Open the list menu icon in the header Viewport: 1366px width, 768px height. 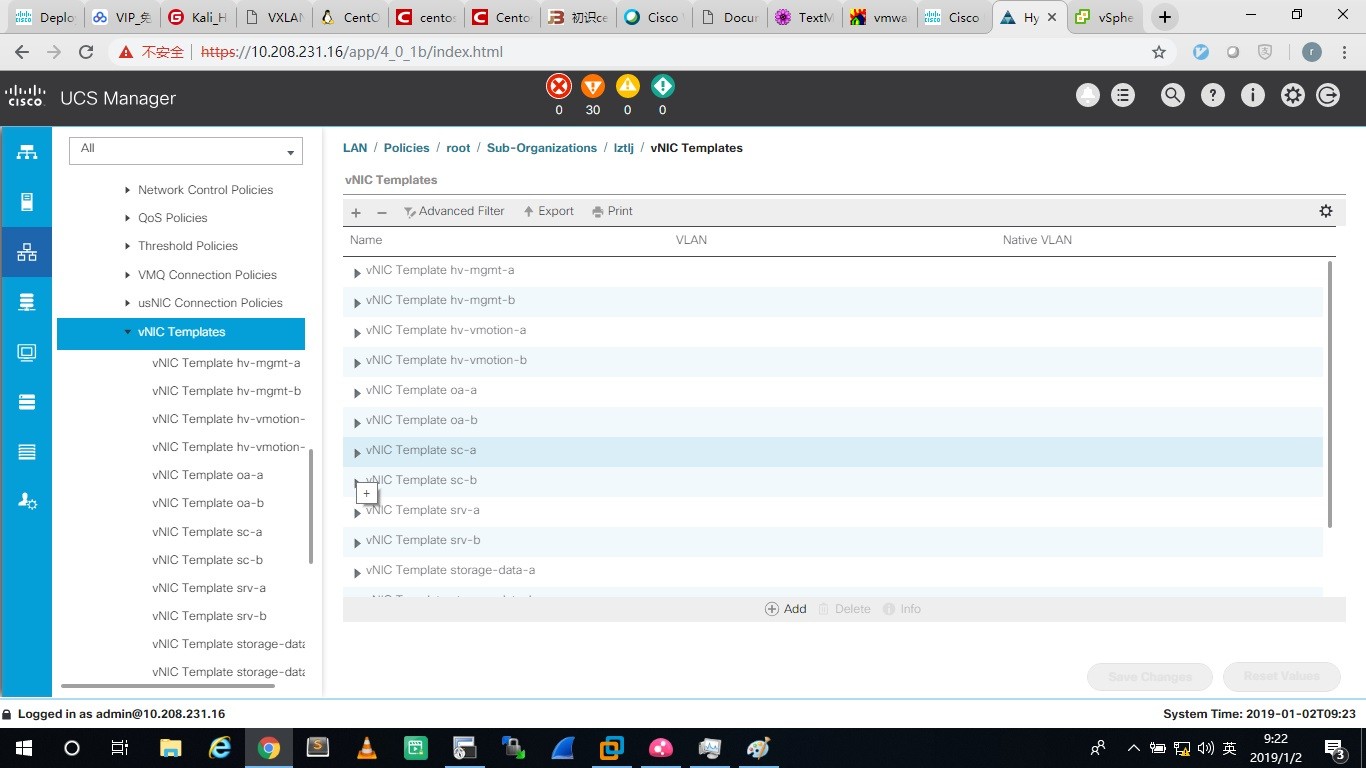click(x=1123, y=96)
